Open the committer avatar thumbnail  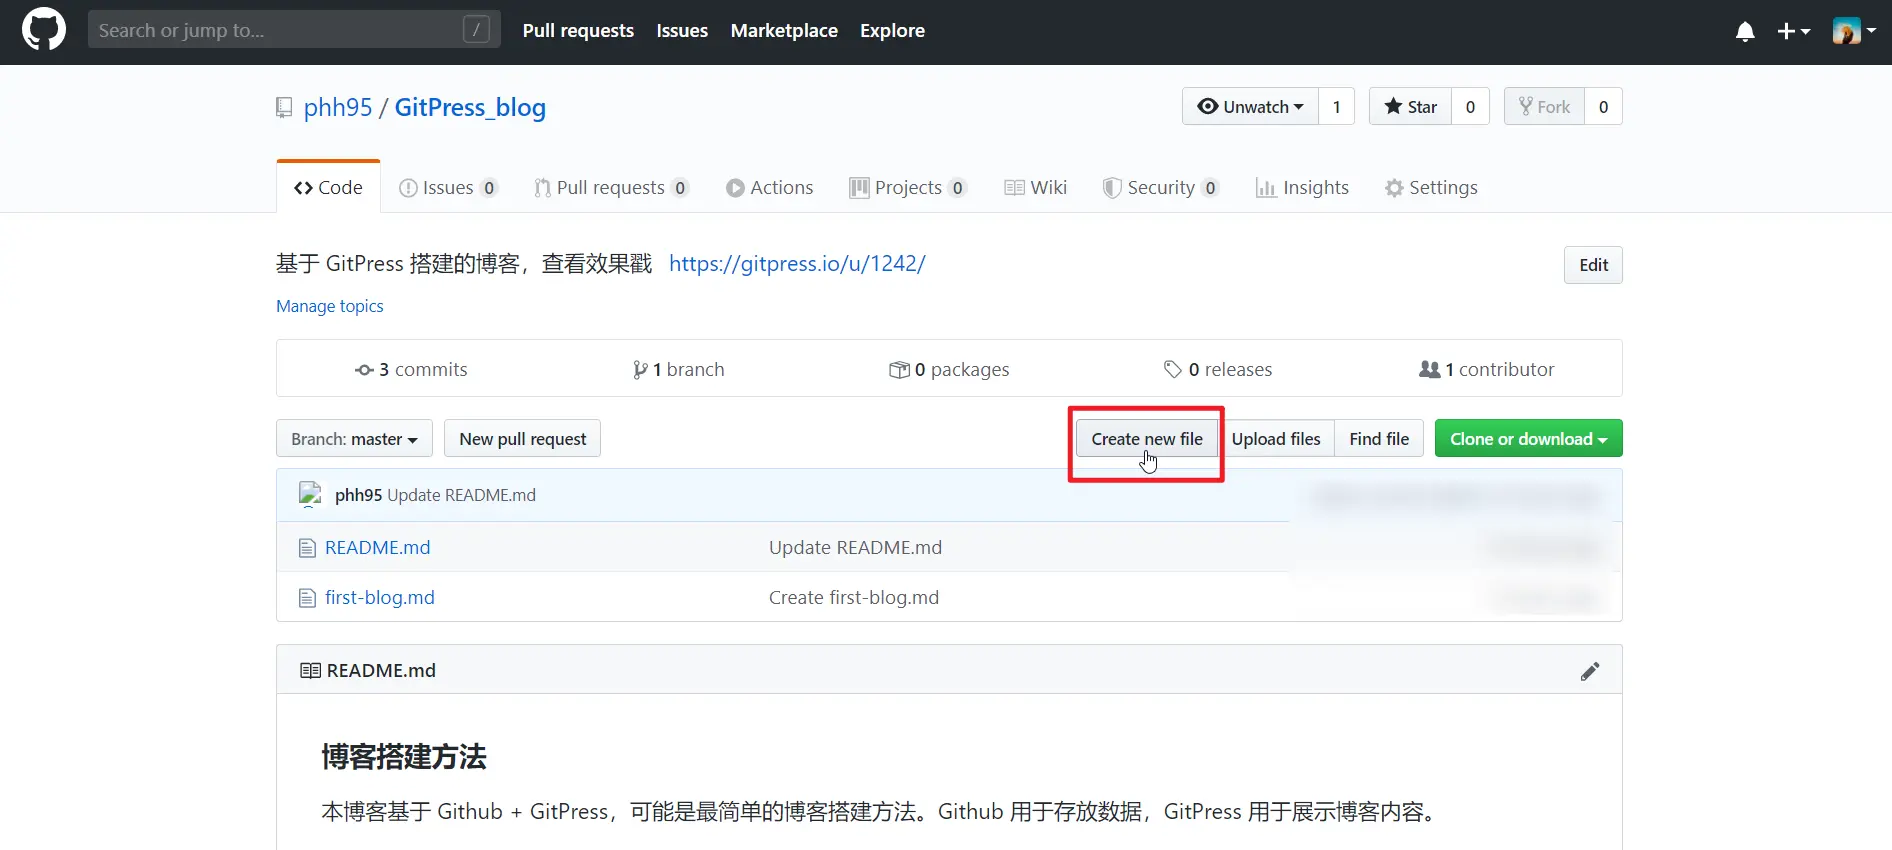(x=310, y=495)
